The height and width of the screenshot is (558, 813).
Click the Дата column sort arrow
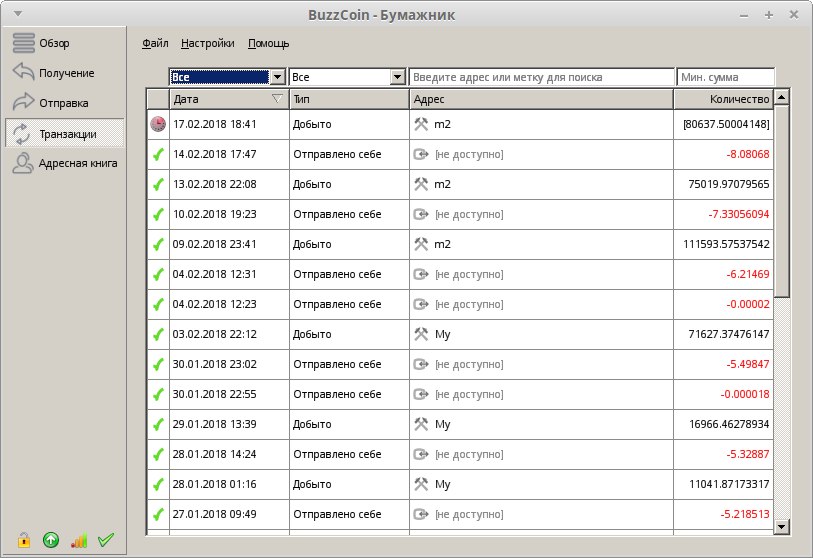(277, 99)
